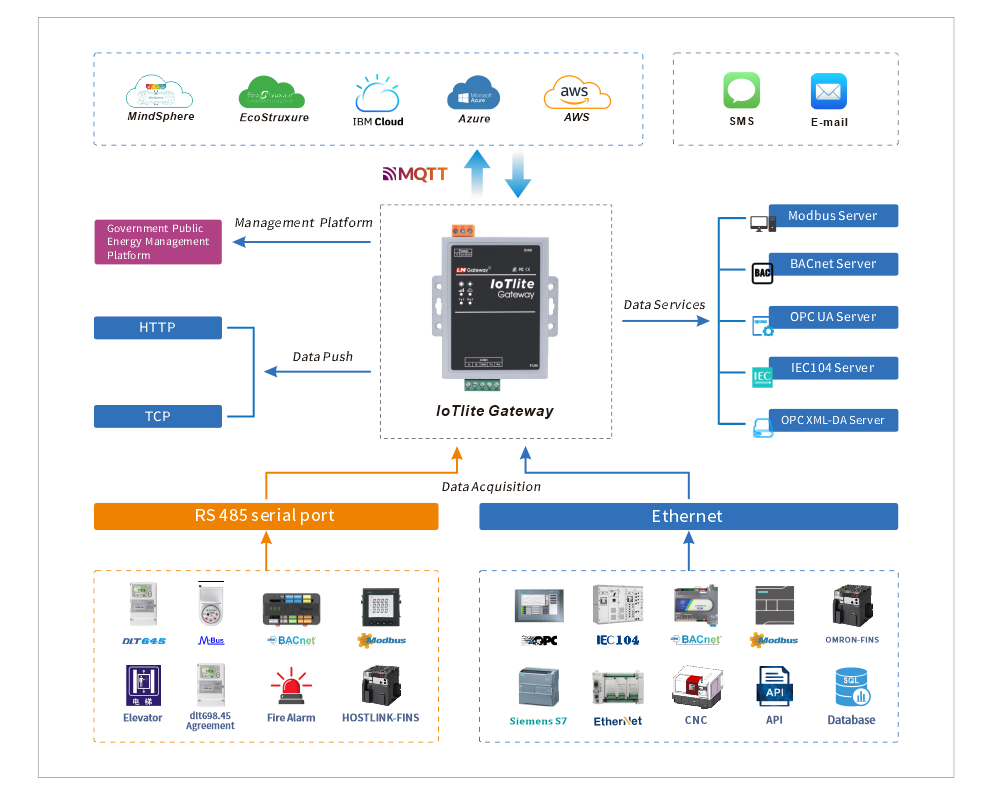The width and height of the screenshot is (997, 797).
Task: Click the computer icon beside Modbus Server
Action: click(x=762, y=224)
